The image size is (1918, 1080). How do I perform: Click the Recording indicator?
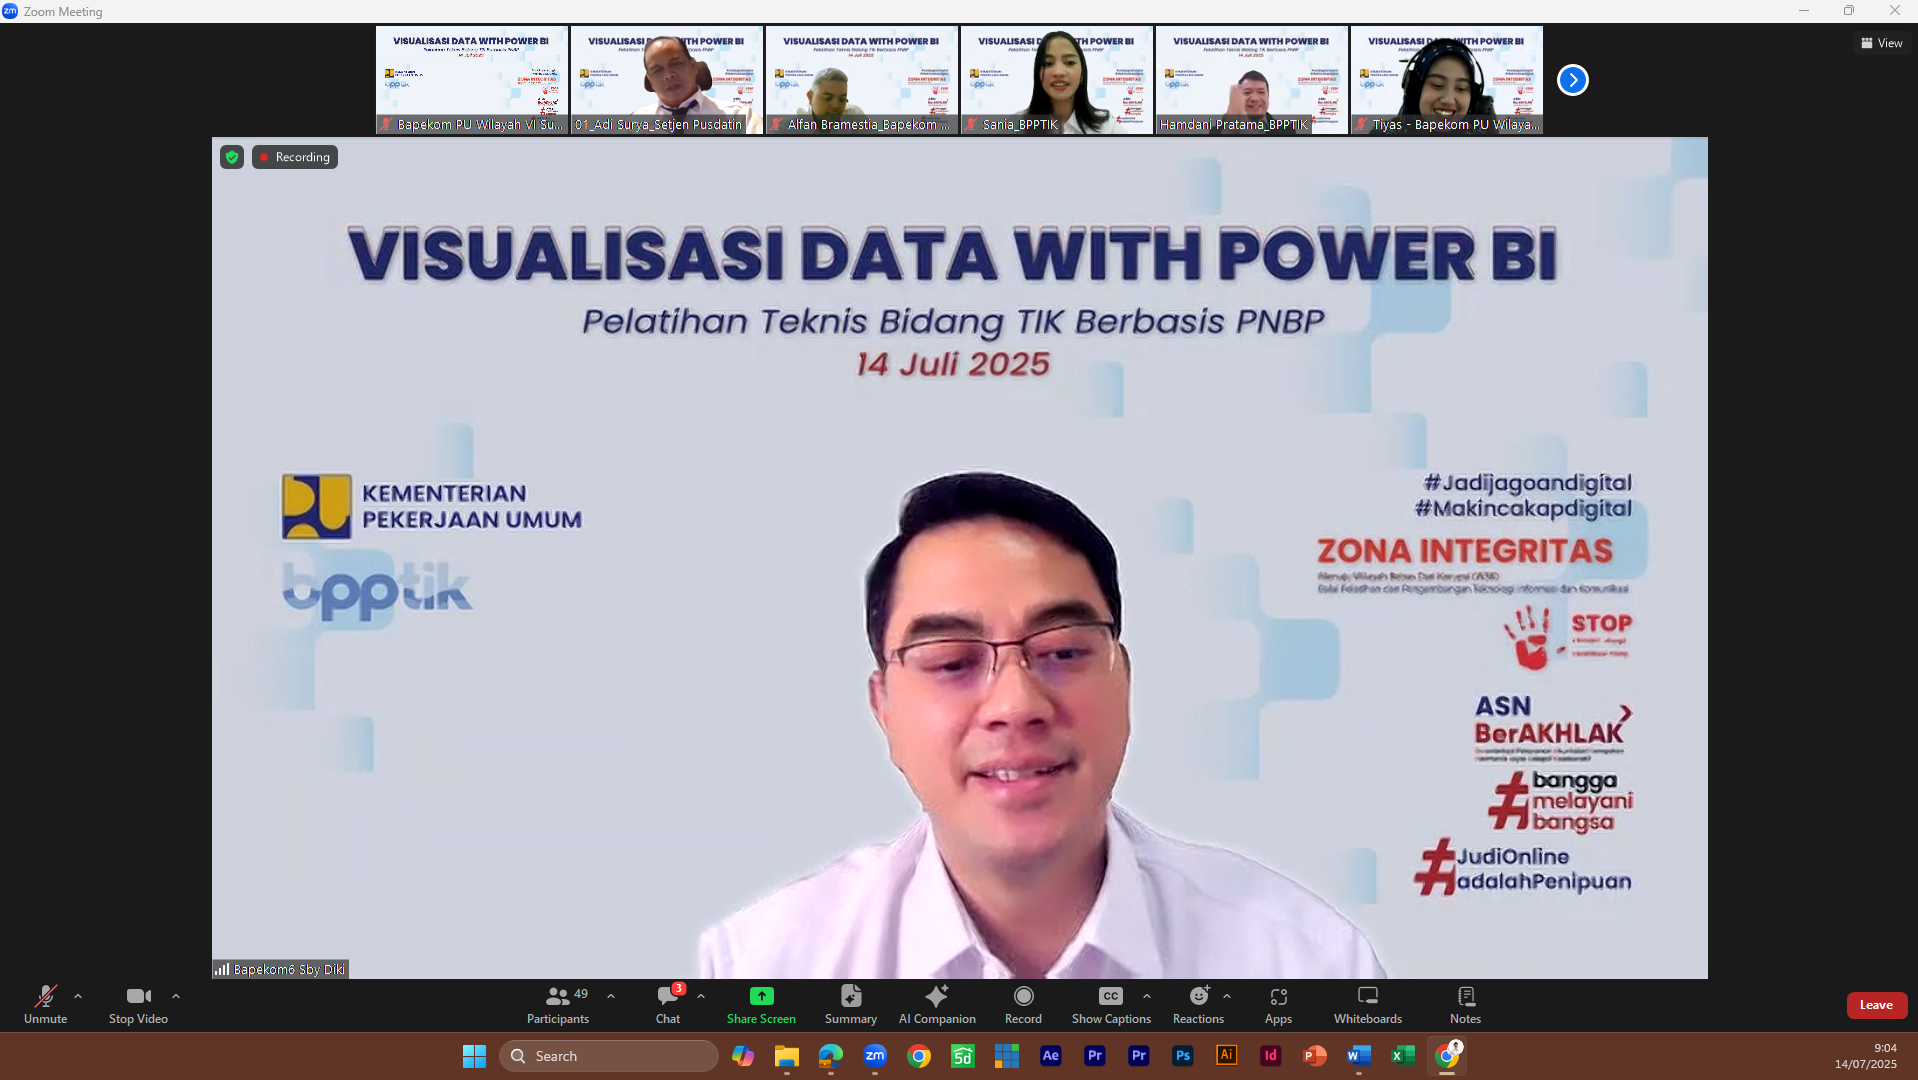[295, 157]
